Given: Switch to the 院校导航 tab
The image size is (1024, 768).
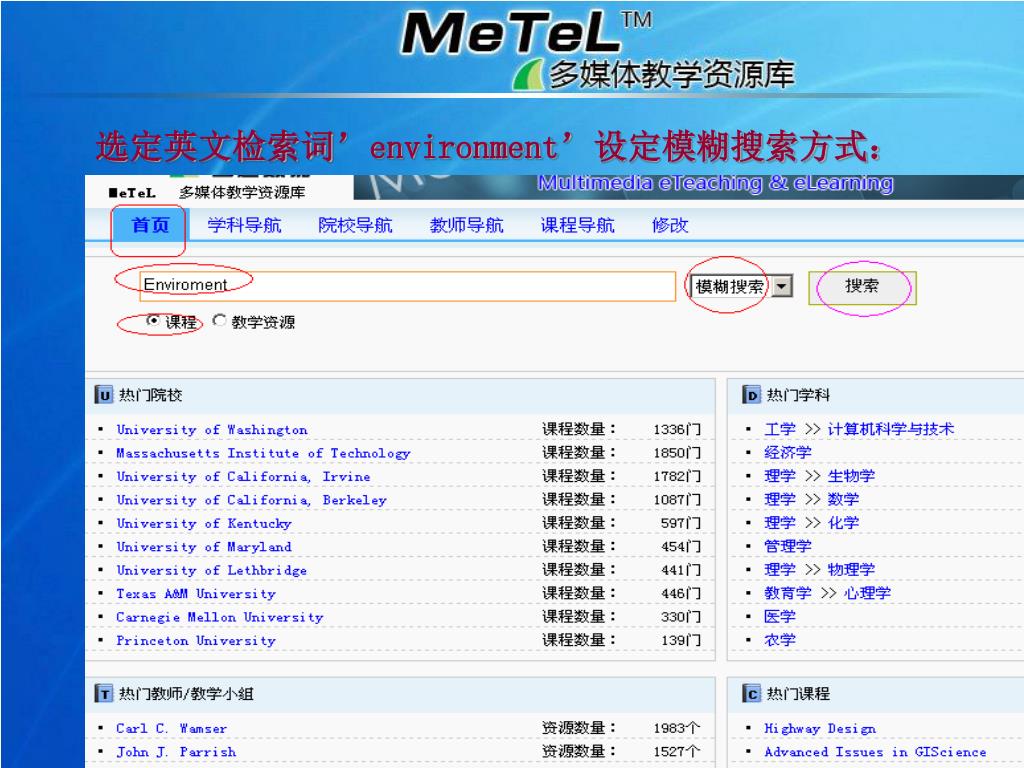Looking at the screenshot, I should pos(355,225).
